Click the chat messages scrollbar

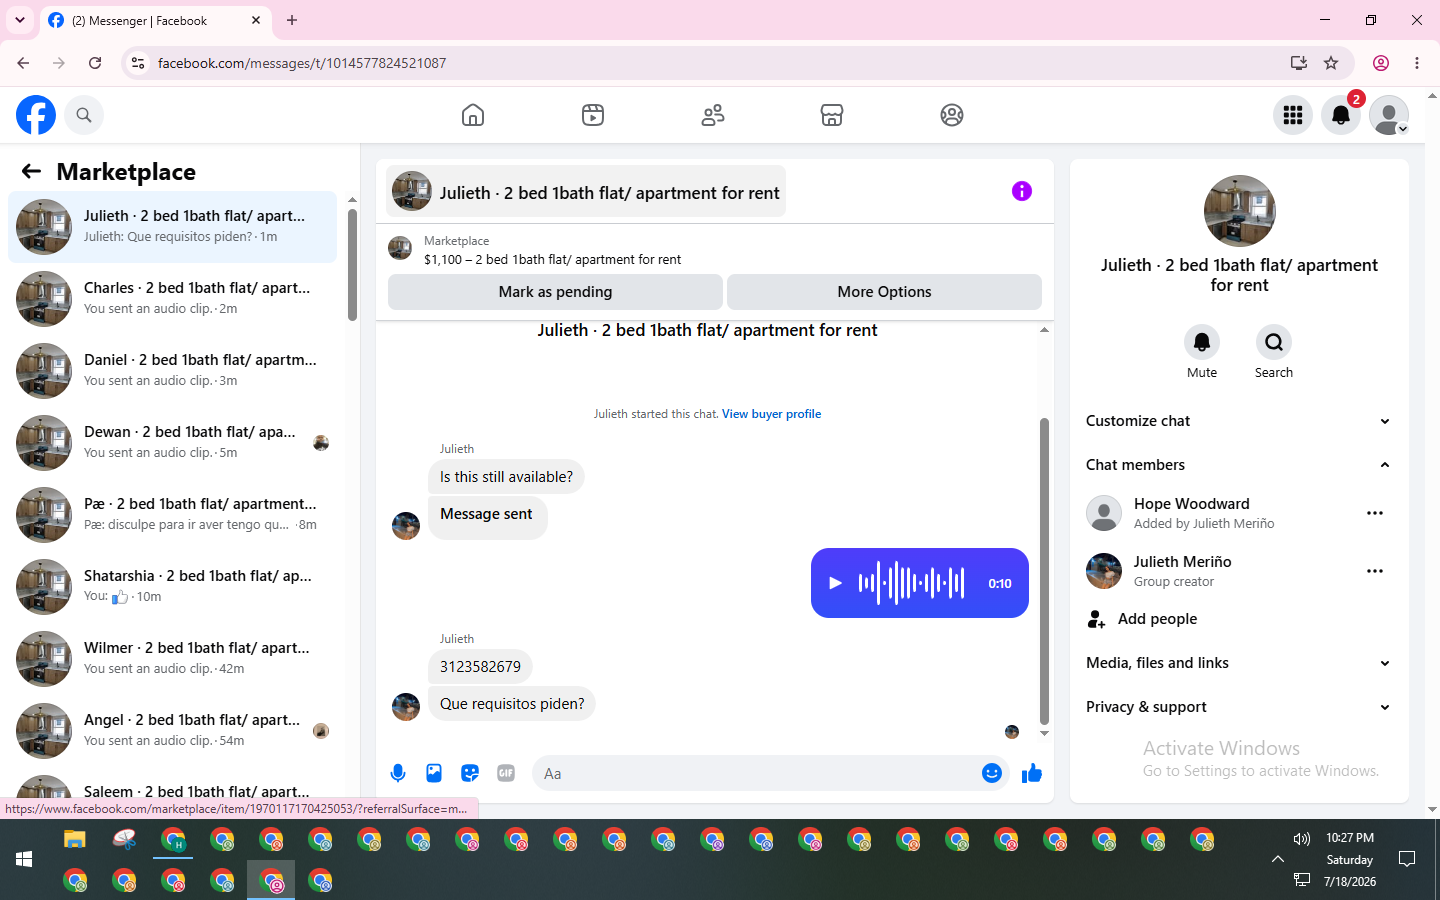click(1044, 570)
